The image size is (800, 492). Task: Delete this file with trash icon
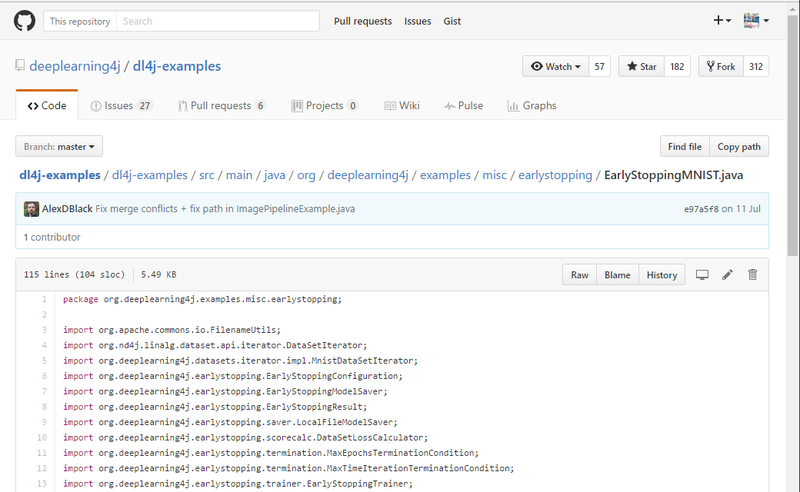753,275
